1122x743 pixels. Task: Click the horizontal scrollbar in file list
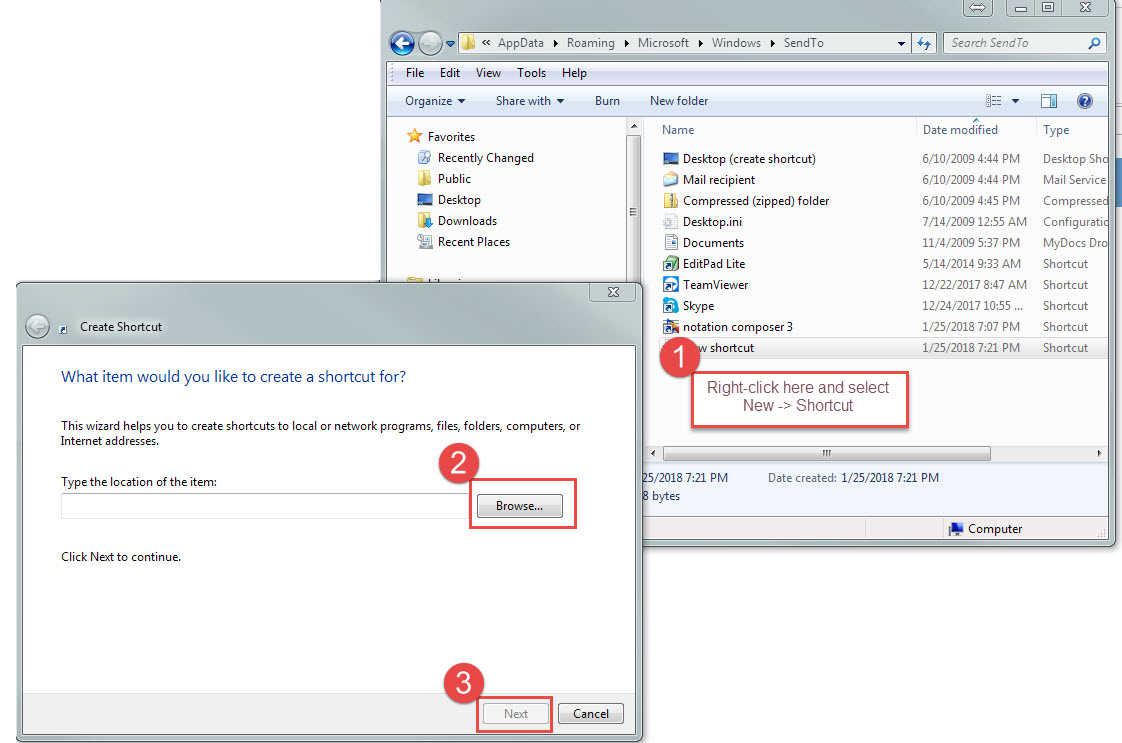click(827, 453)
